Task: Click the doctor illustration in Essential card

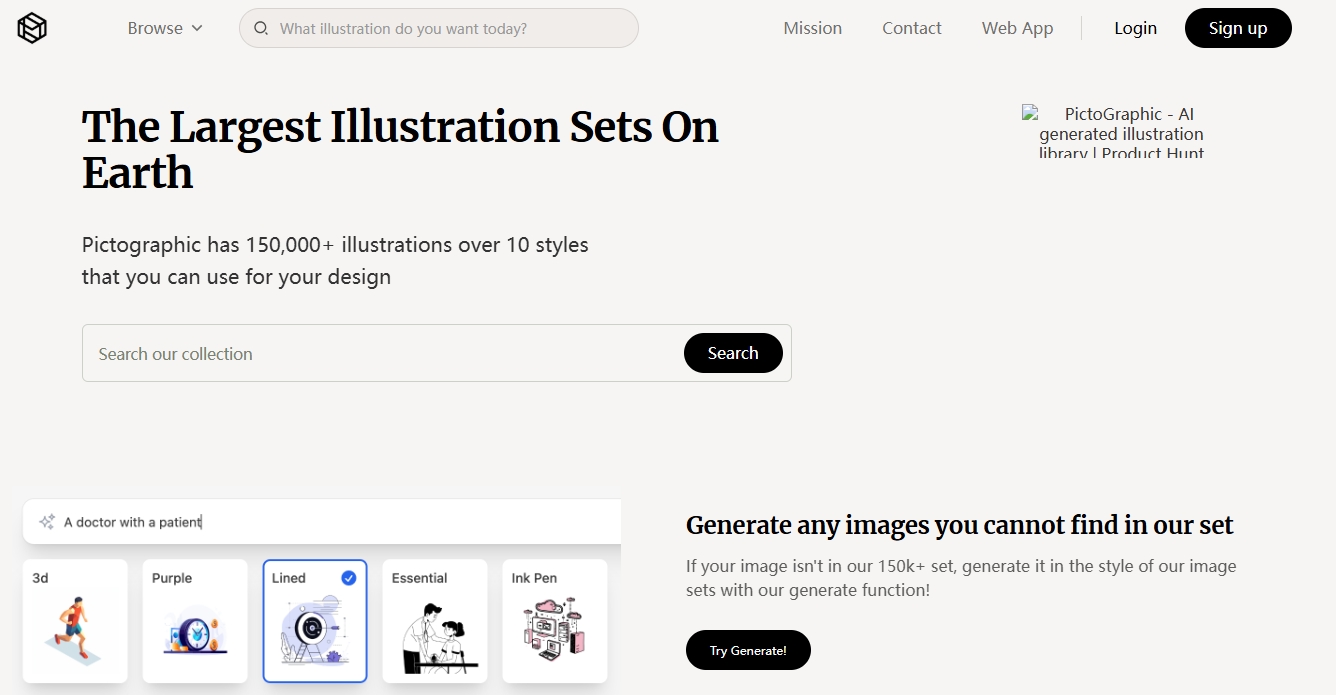Action: click(440, 638)
